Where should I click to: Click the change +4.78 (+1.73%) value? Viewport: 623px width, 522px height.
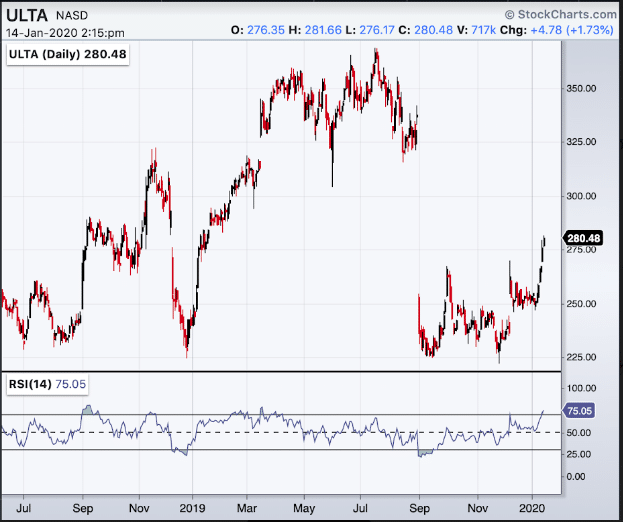pyautogui.click(x=572, y=30)
